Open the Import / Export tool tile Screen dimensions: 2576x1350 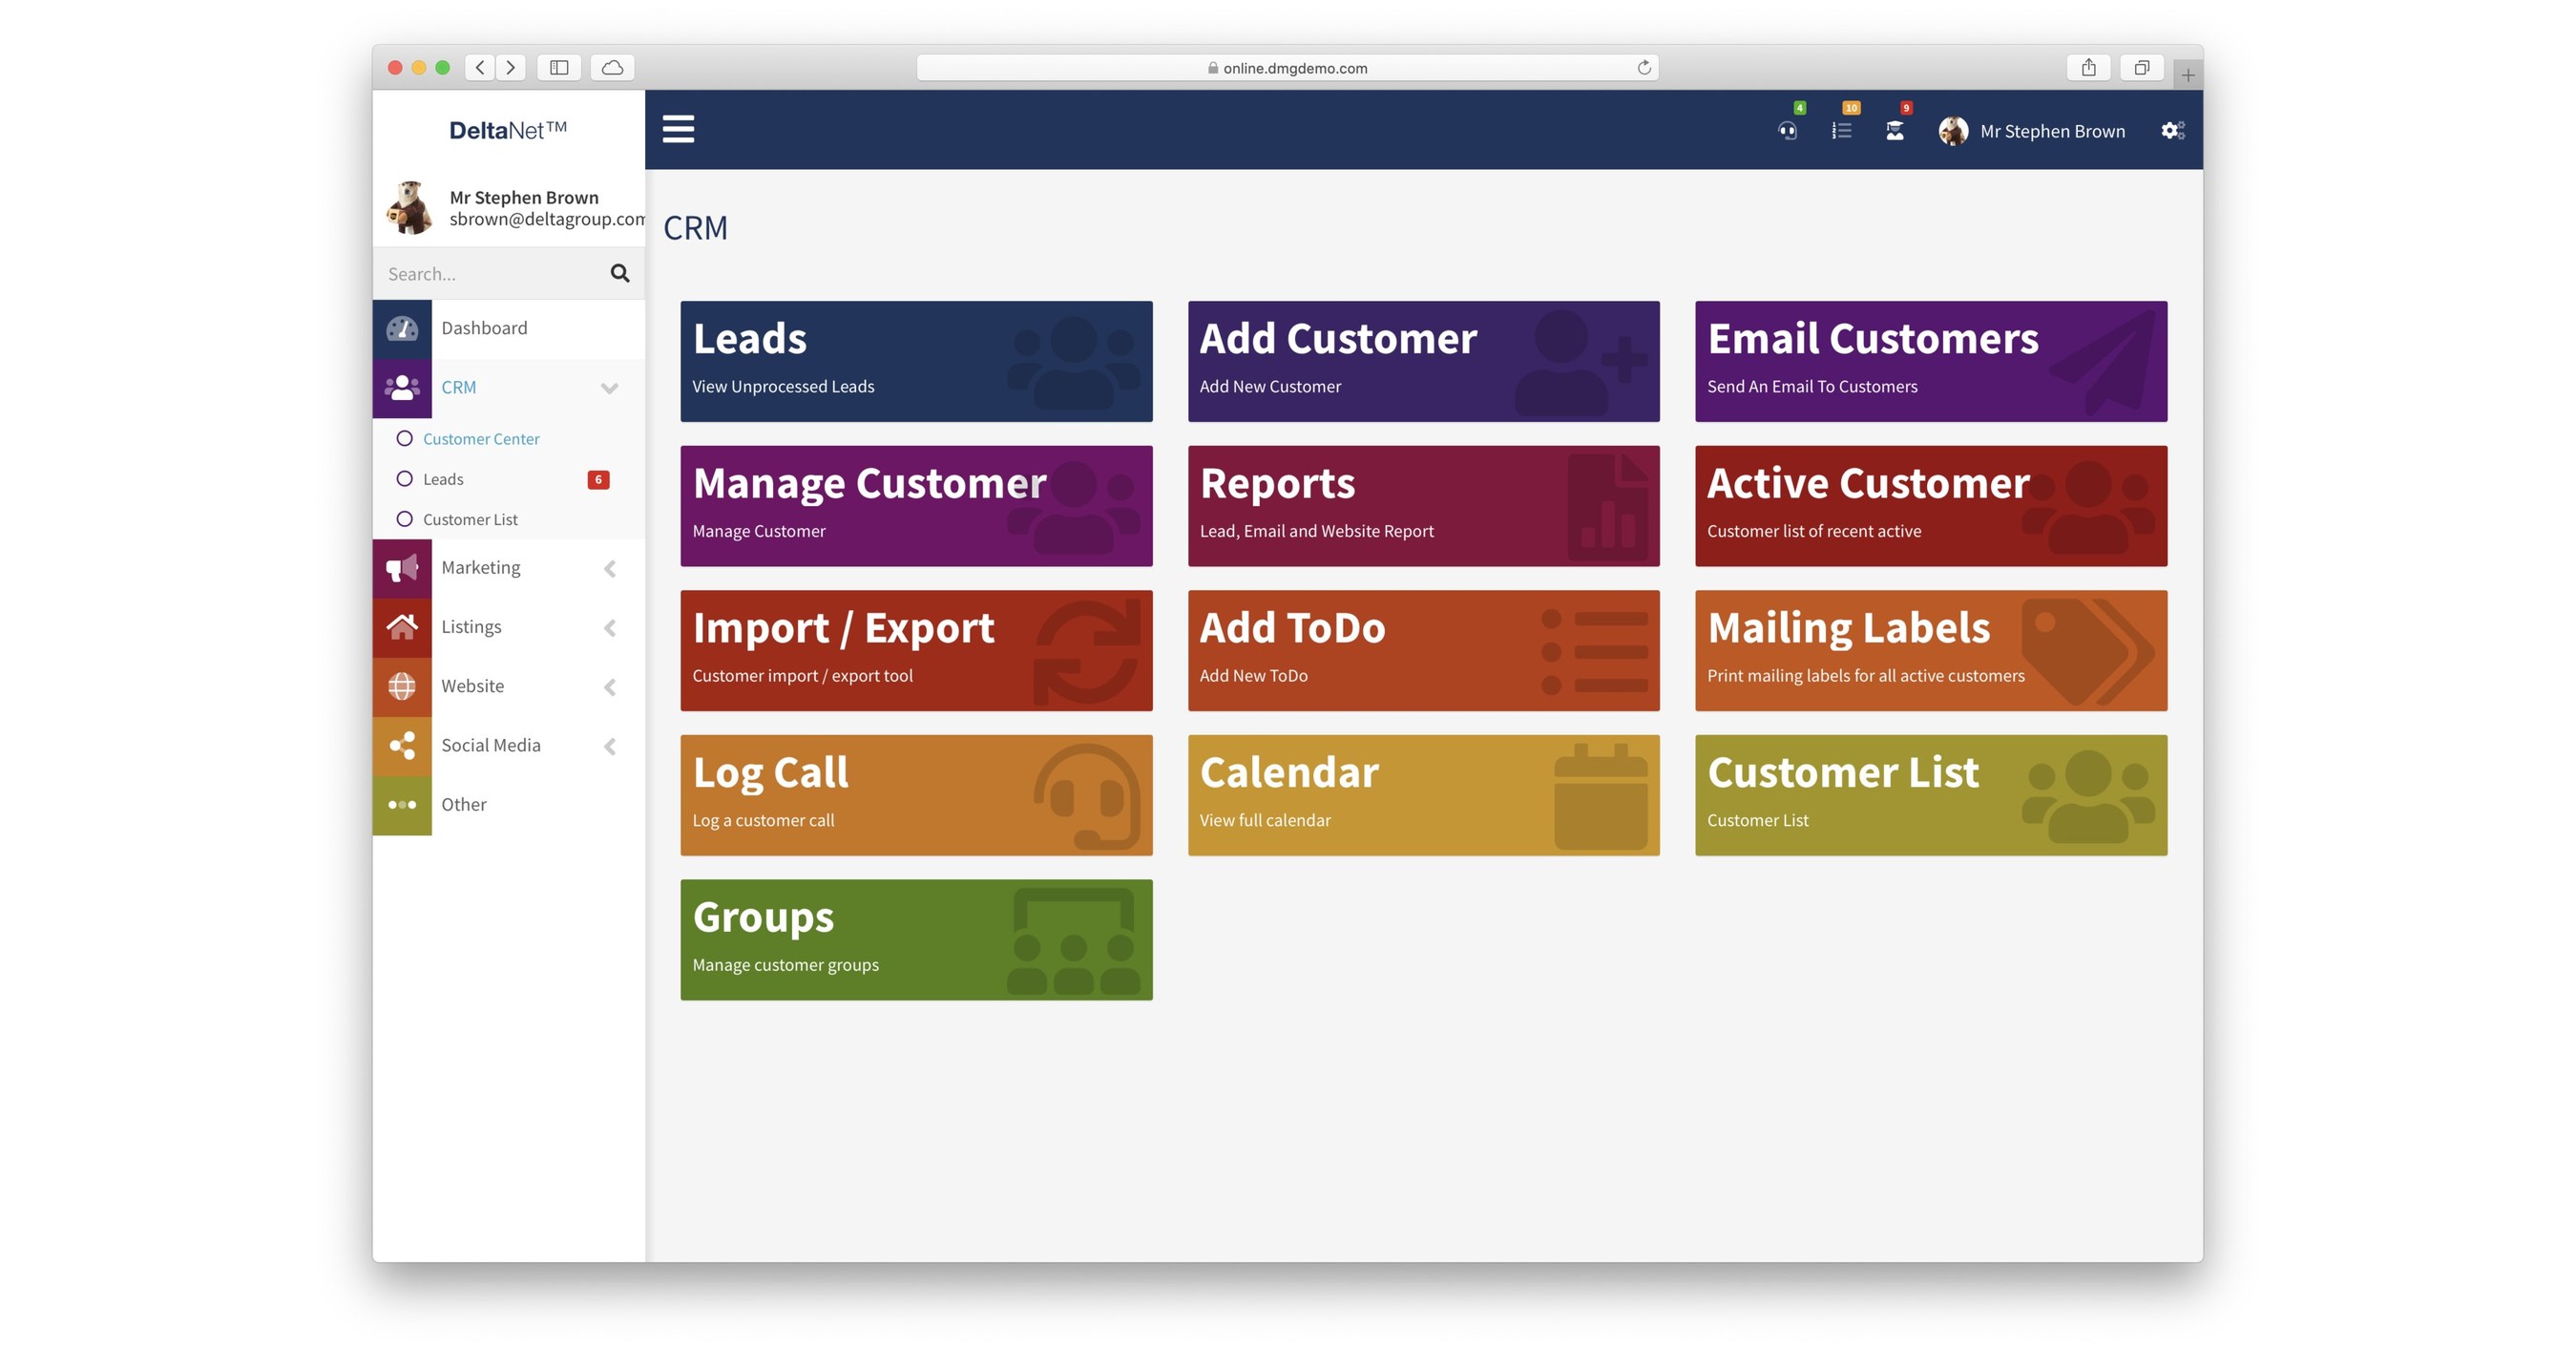point(916,649)
